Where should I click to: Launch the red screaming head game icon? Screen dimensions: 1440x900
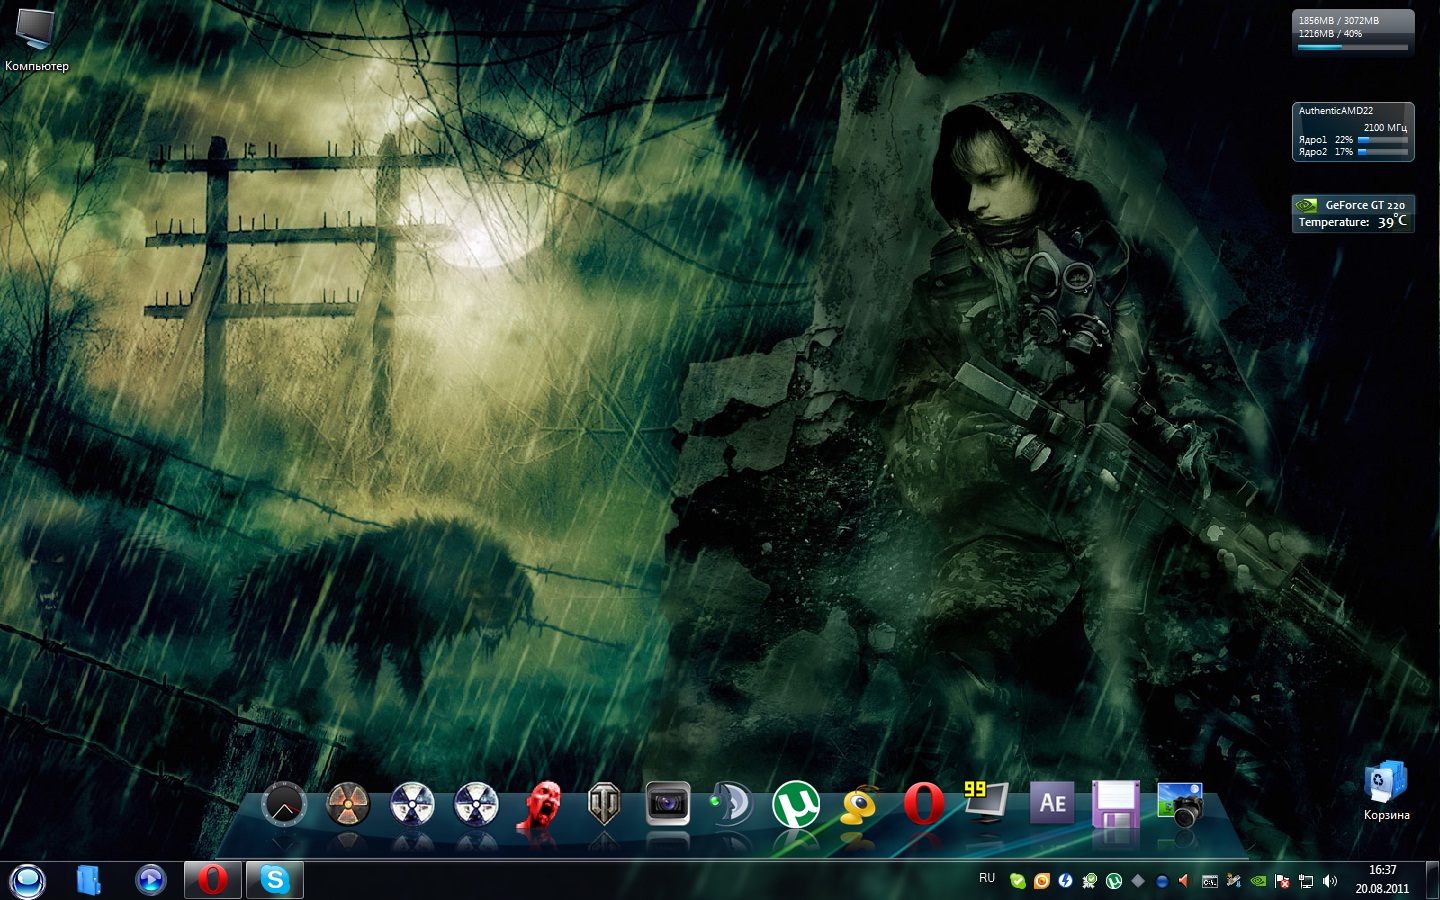click(540, 806)
